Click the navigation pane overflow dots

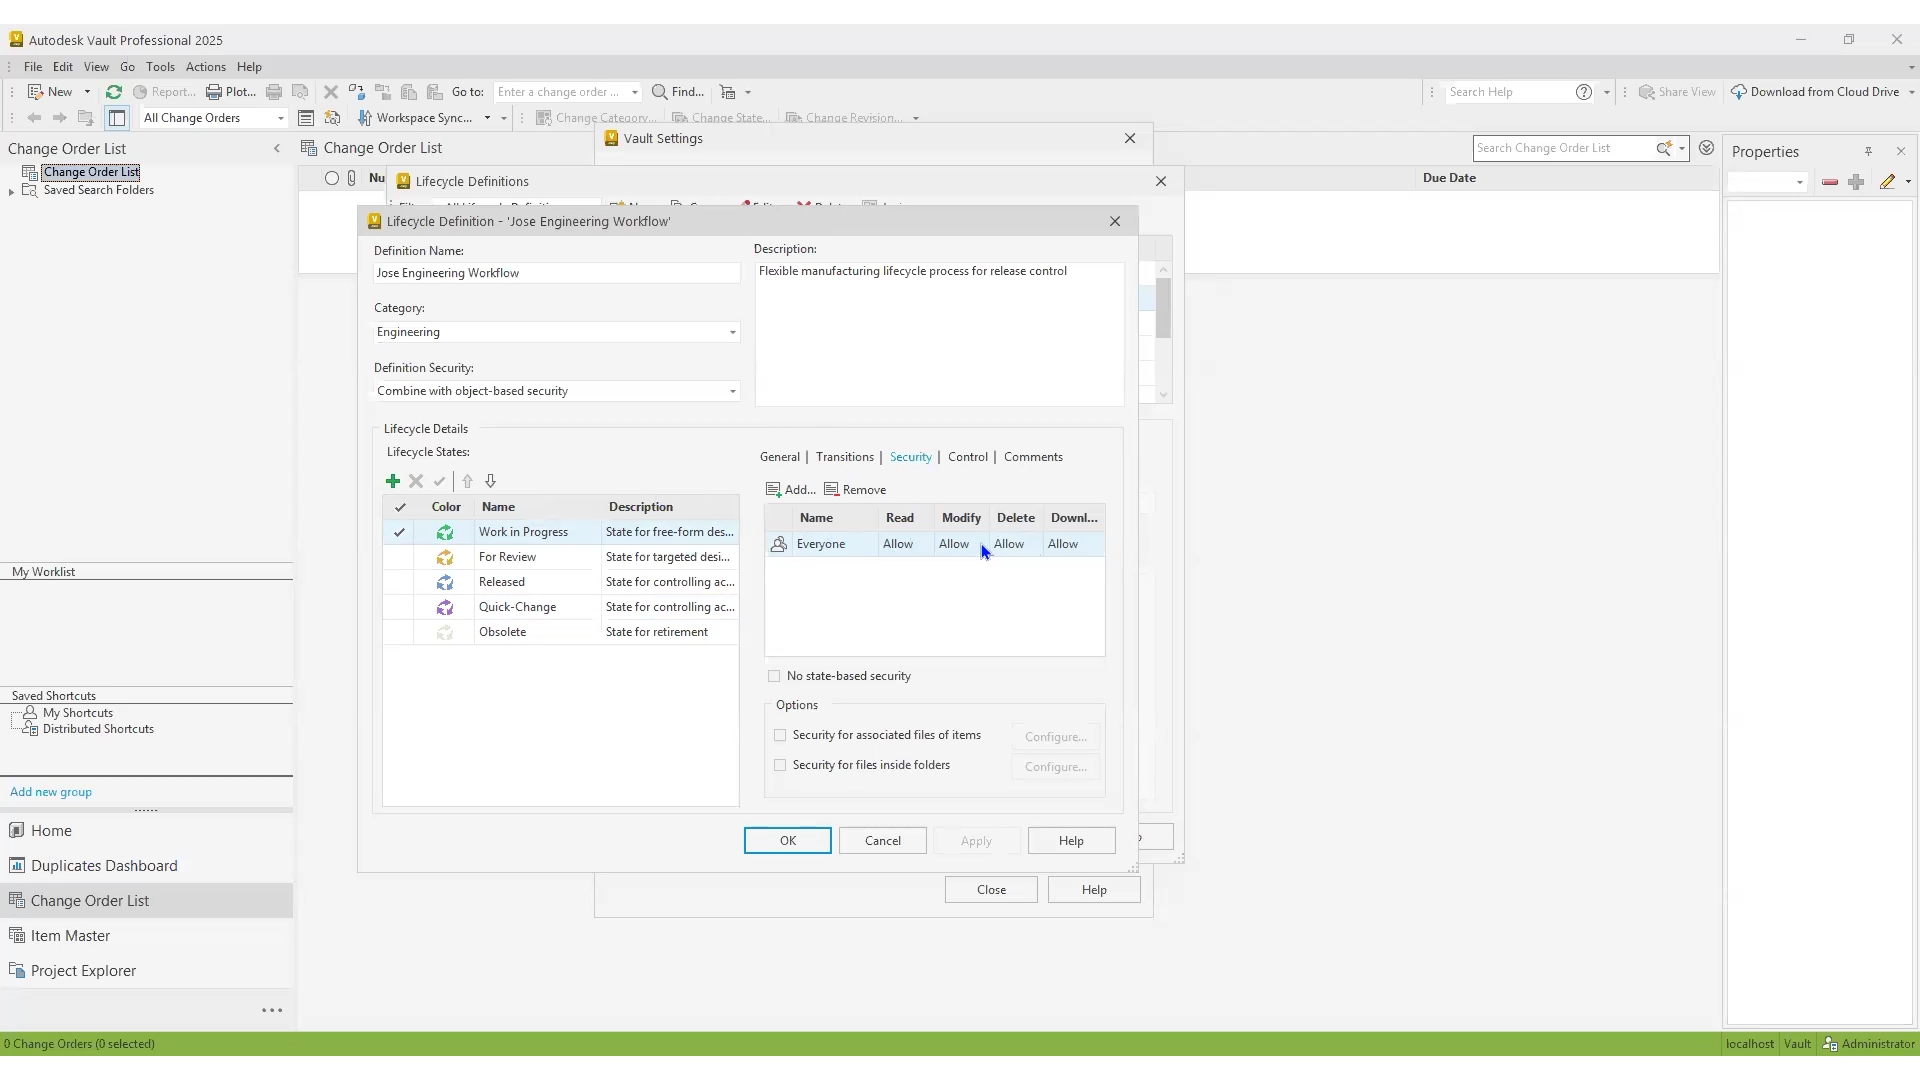[272, 1011]
